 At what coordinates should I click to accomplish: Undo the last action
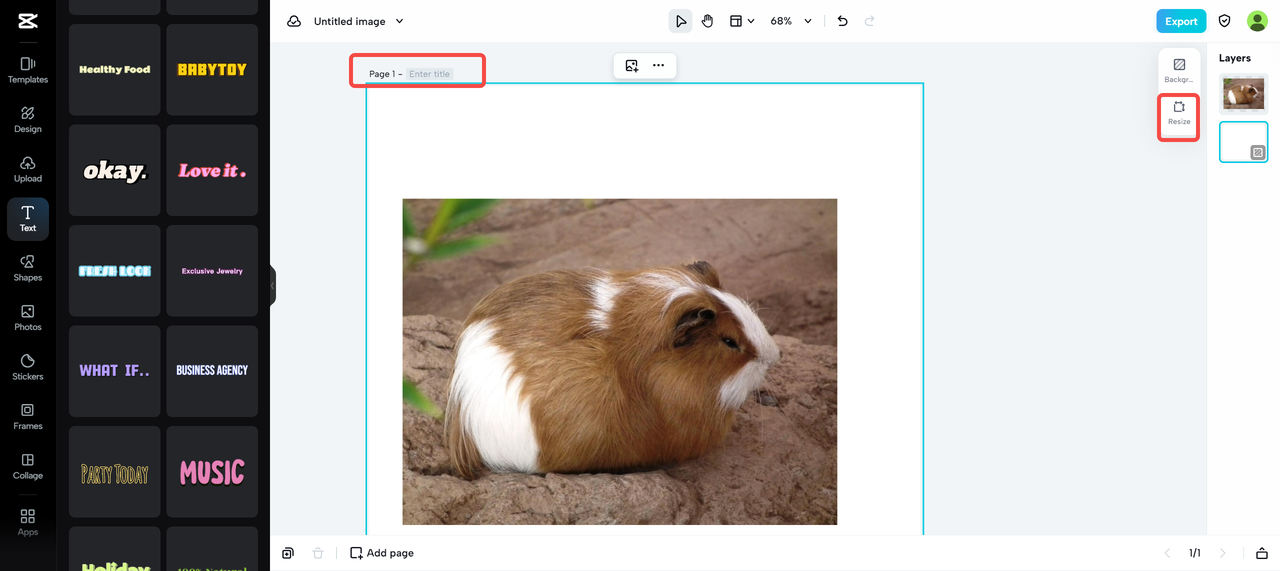(842, 21)
